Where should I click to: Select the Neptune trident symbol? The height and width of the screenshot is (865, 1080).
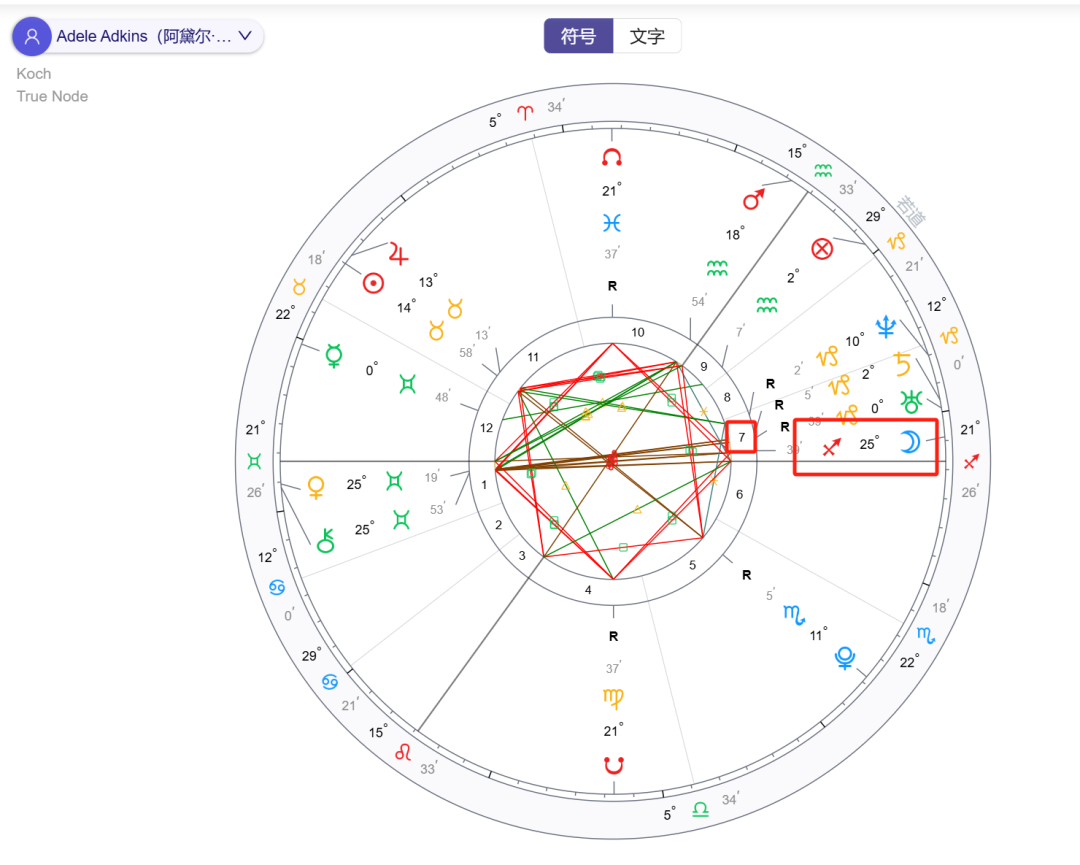click(886, 326)
